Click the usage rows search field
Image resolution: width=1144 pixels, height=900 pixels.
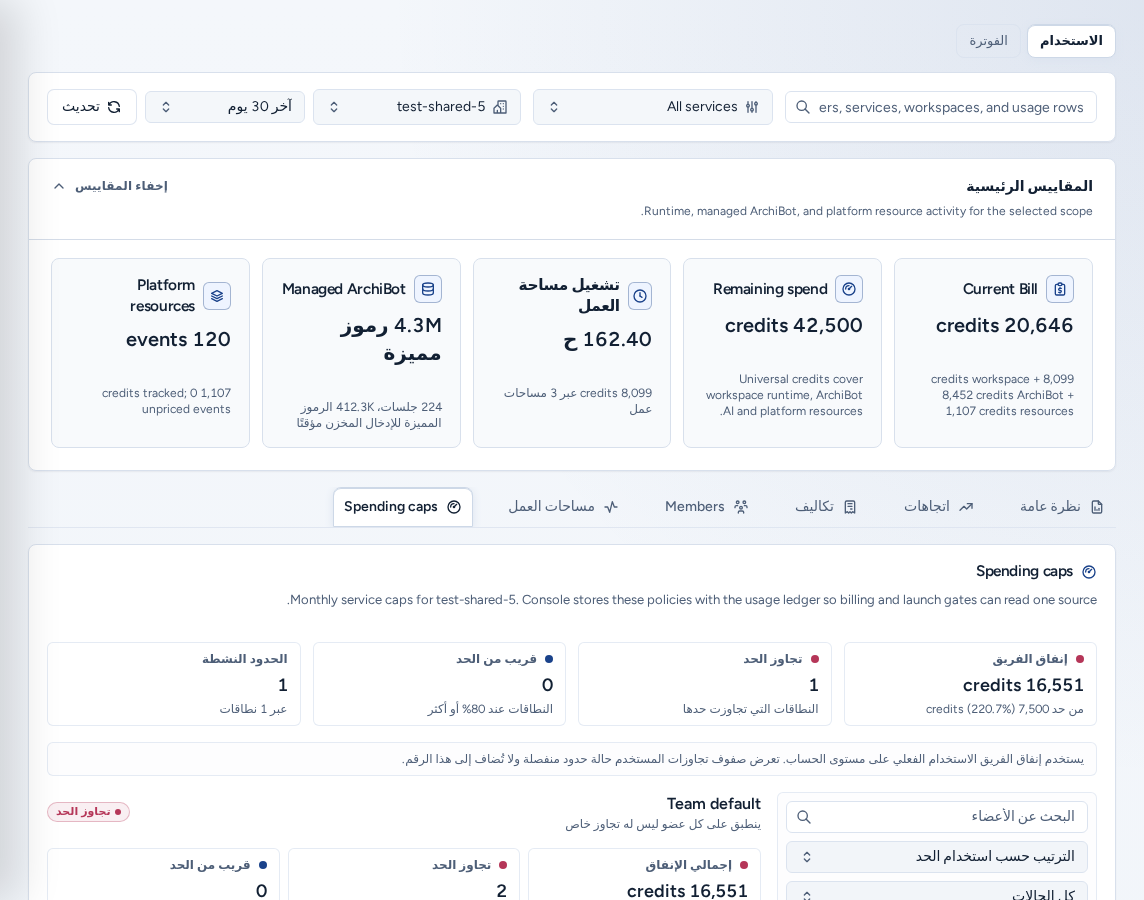click(x=940, y=107)
